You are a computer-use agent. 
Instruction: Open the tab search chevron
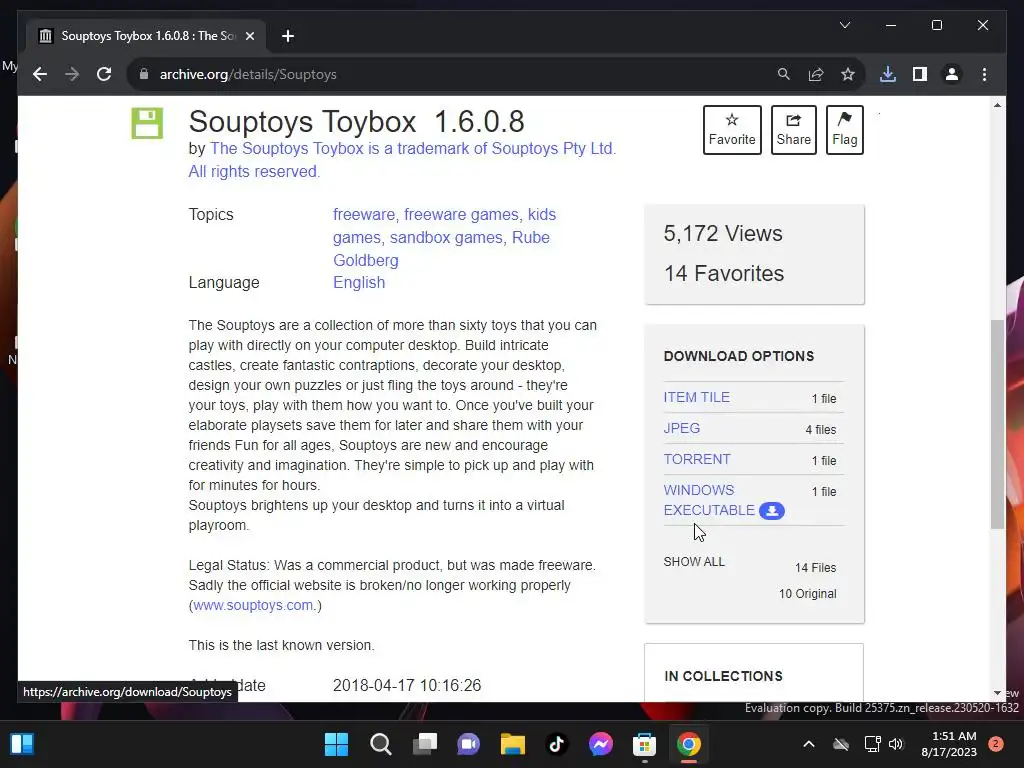pos(844,25)
